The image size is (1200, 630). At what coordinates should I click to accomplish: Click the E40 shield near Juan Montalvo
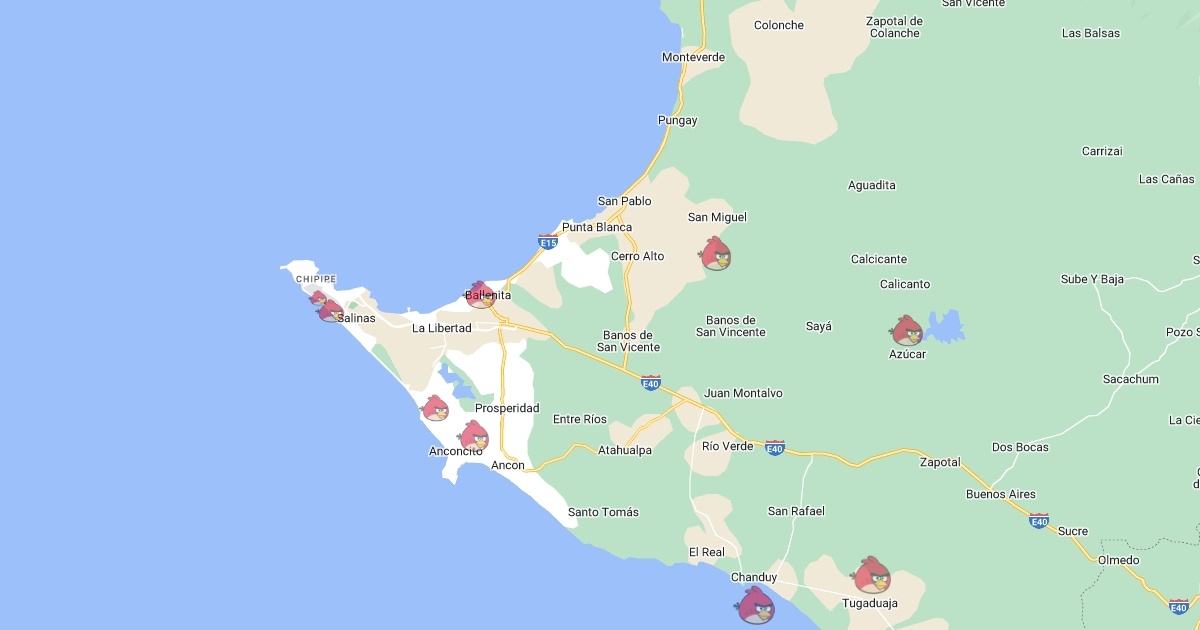click(x=651, y=382)
